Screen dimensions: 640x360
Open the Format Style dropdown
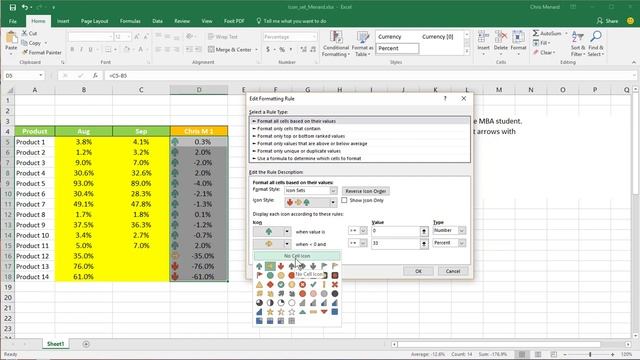333,191
